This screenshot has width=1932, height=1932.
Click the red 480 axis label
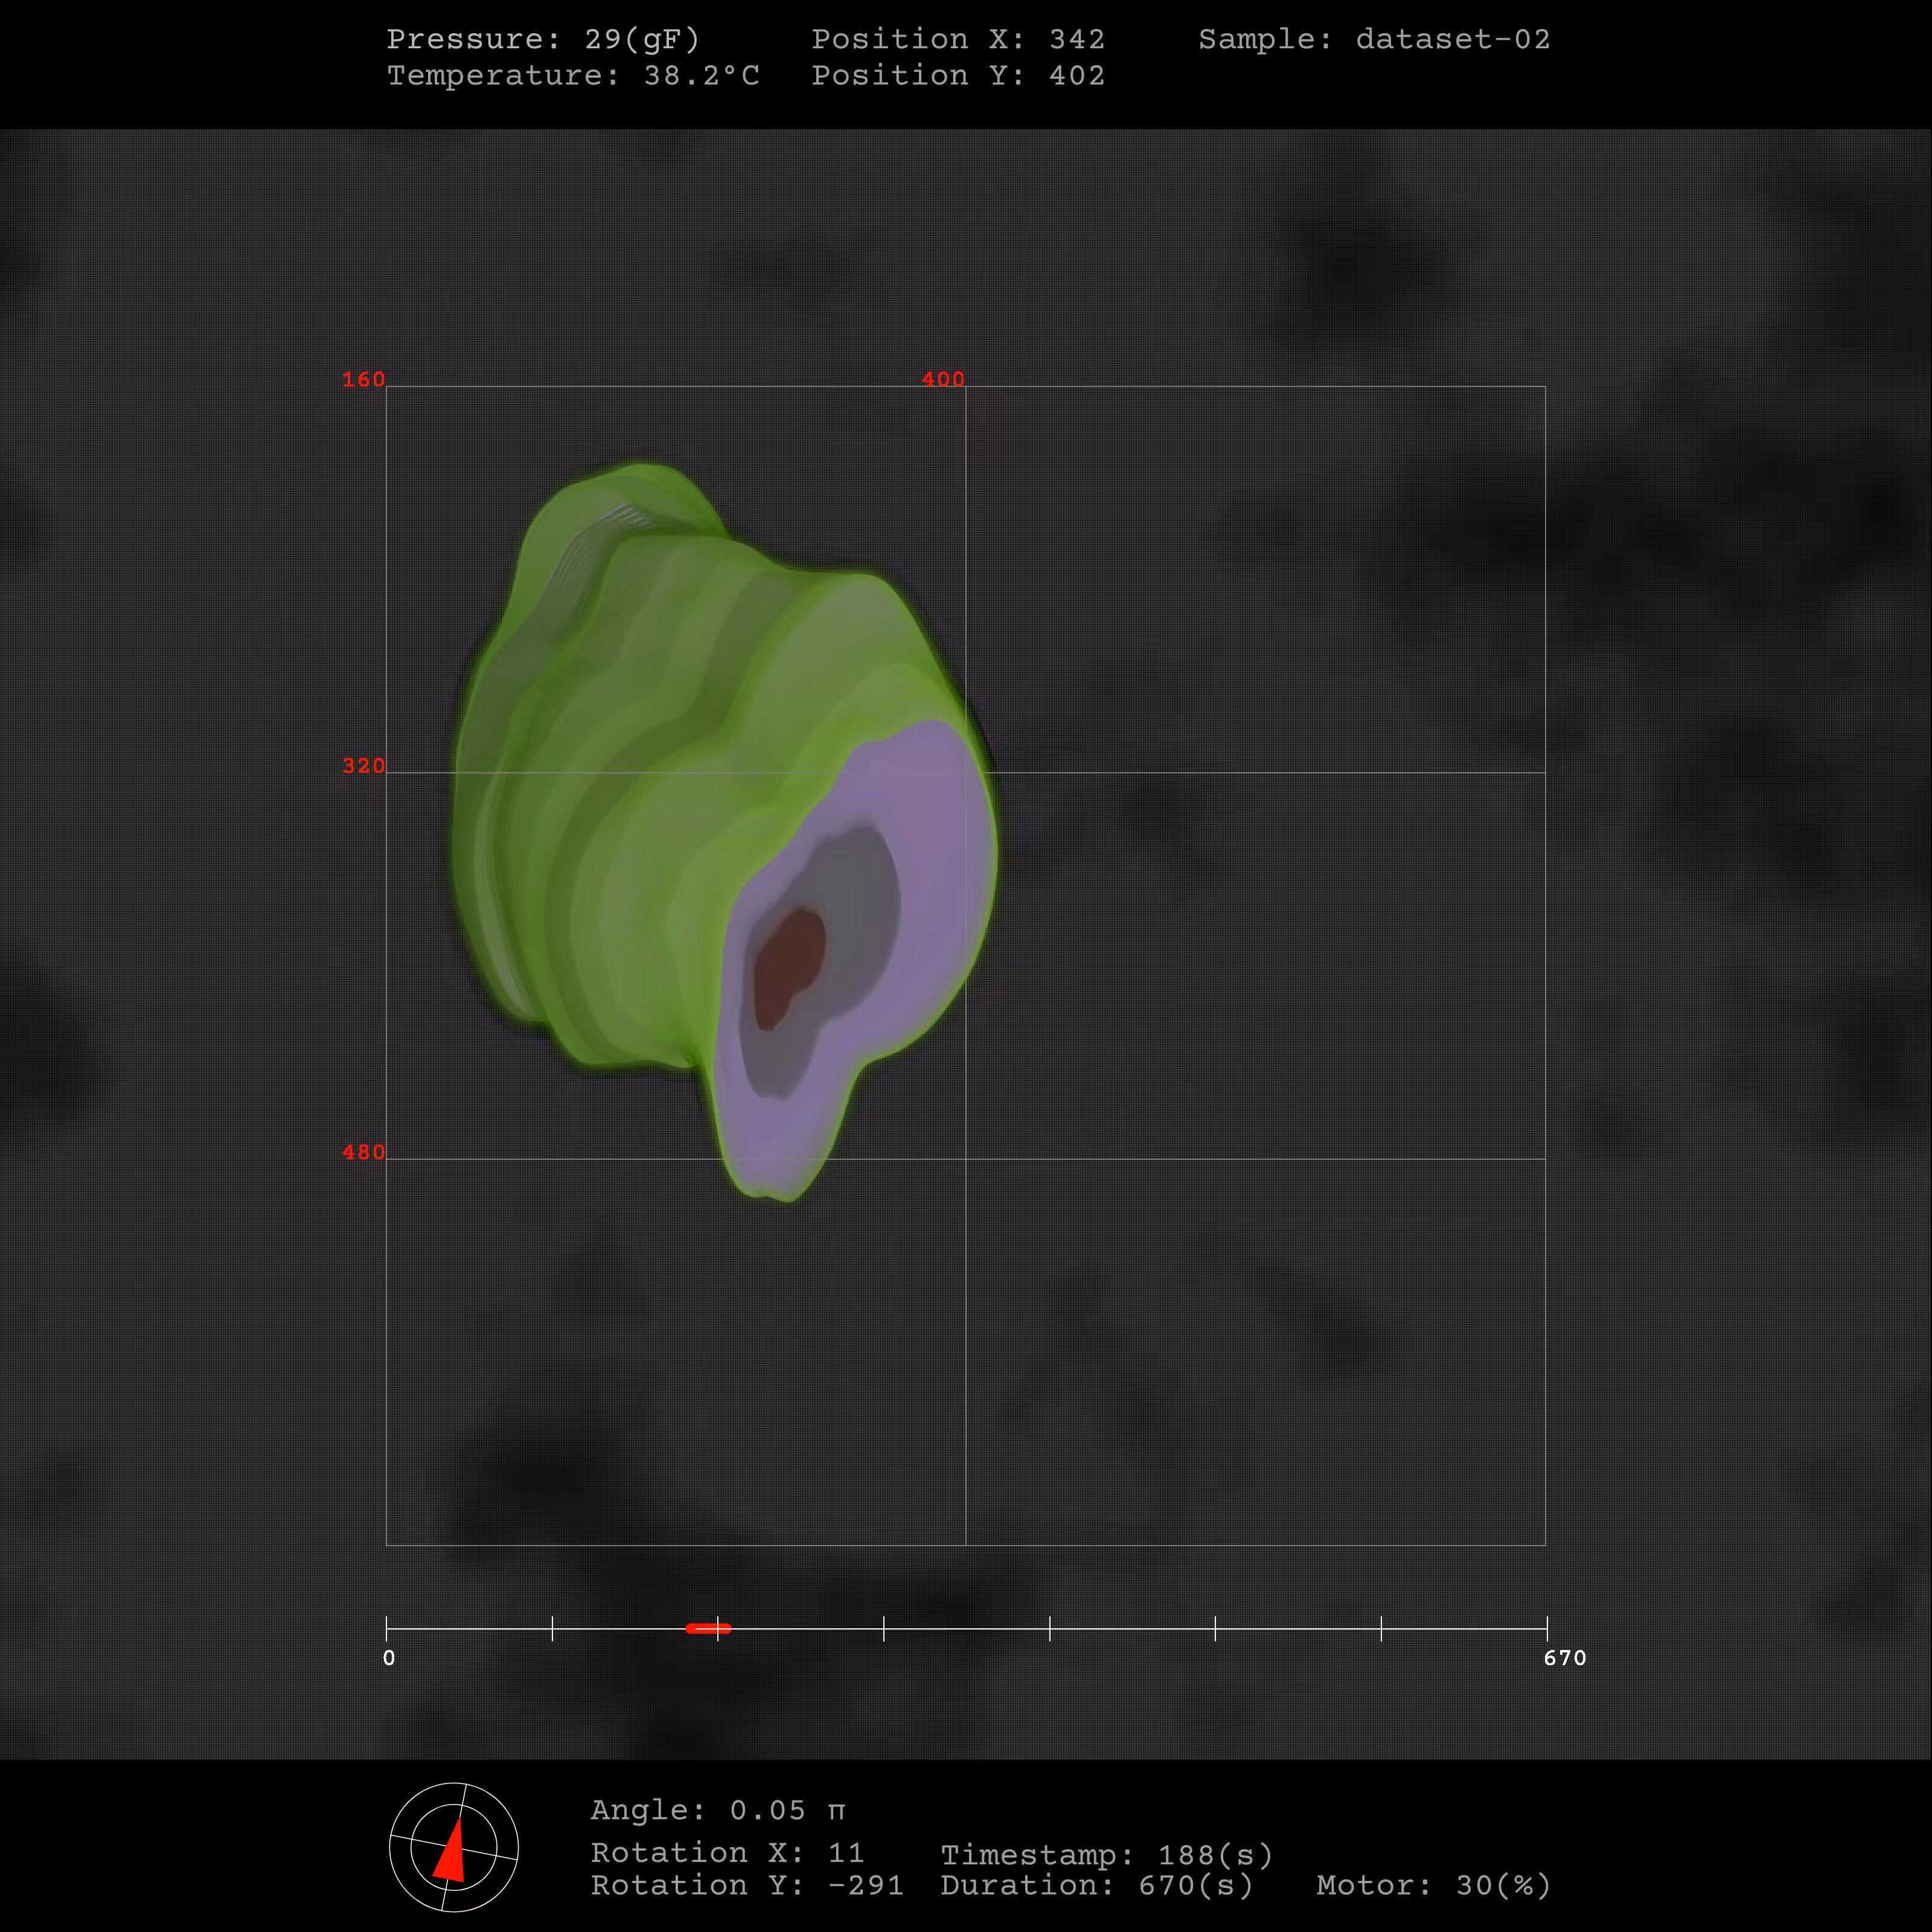(363, 1152)
